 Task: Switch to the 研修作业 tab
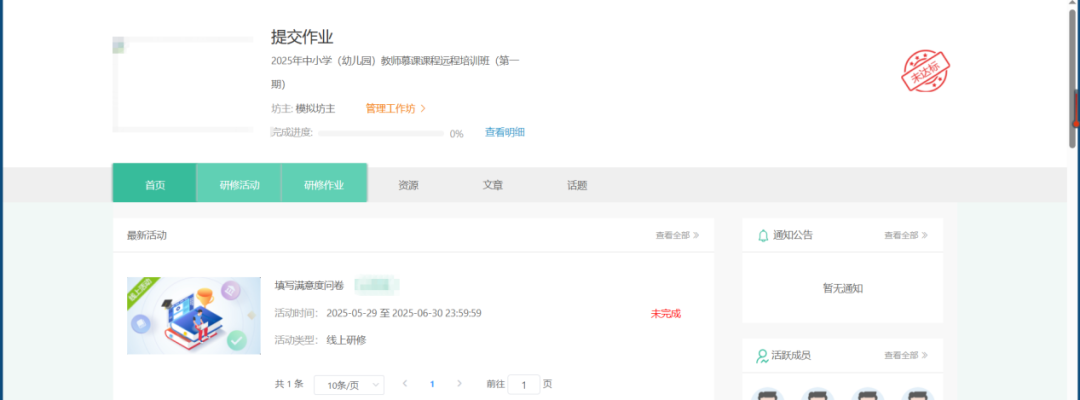click(x=324, y=185)
